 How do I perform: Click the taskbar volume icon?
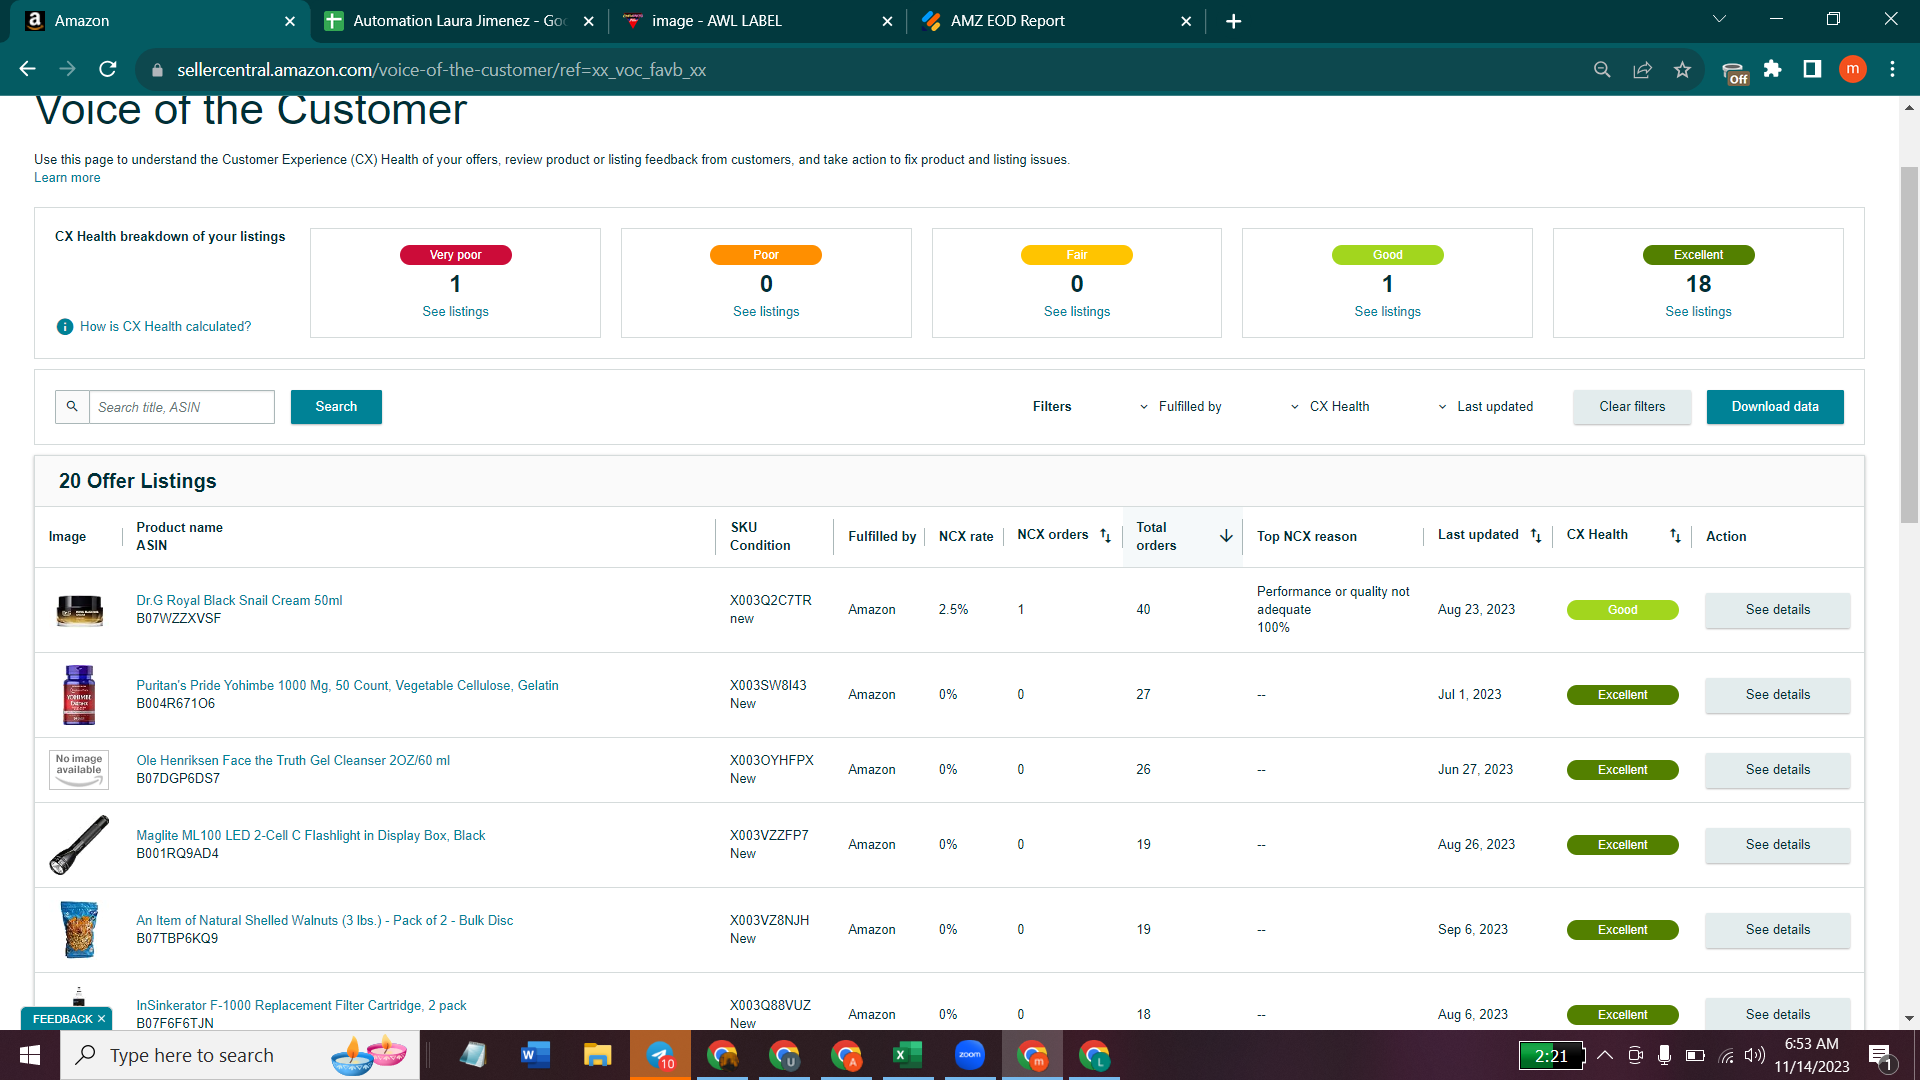(x=1755, y=1055)
